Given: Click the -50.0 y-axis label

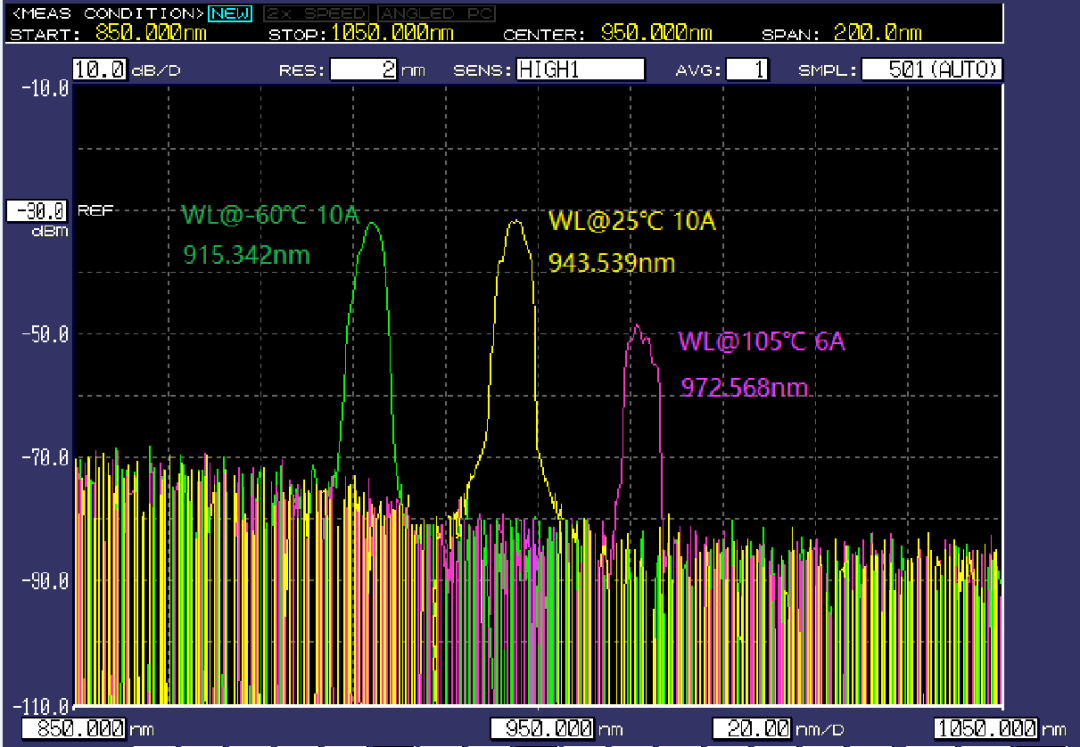Looking at the screenshot, I should 45,335.
